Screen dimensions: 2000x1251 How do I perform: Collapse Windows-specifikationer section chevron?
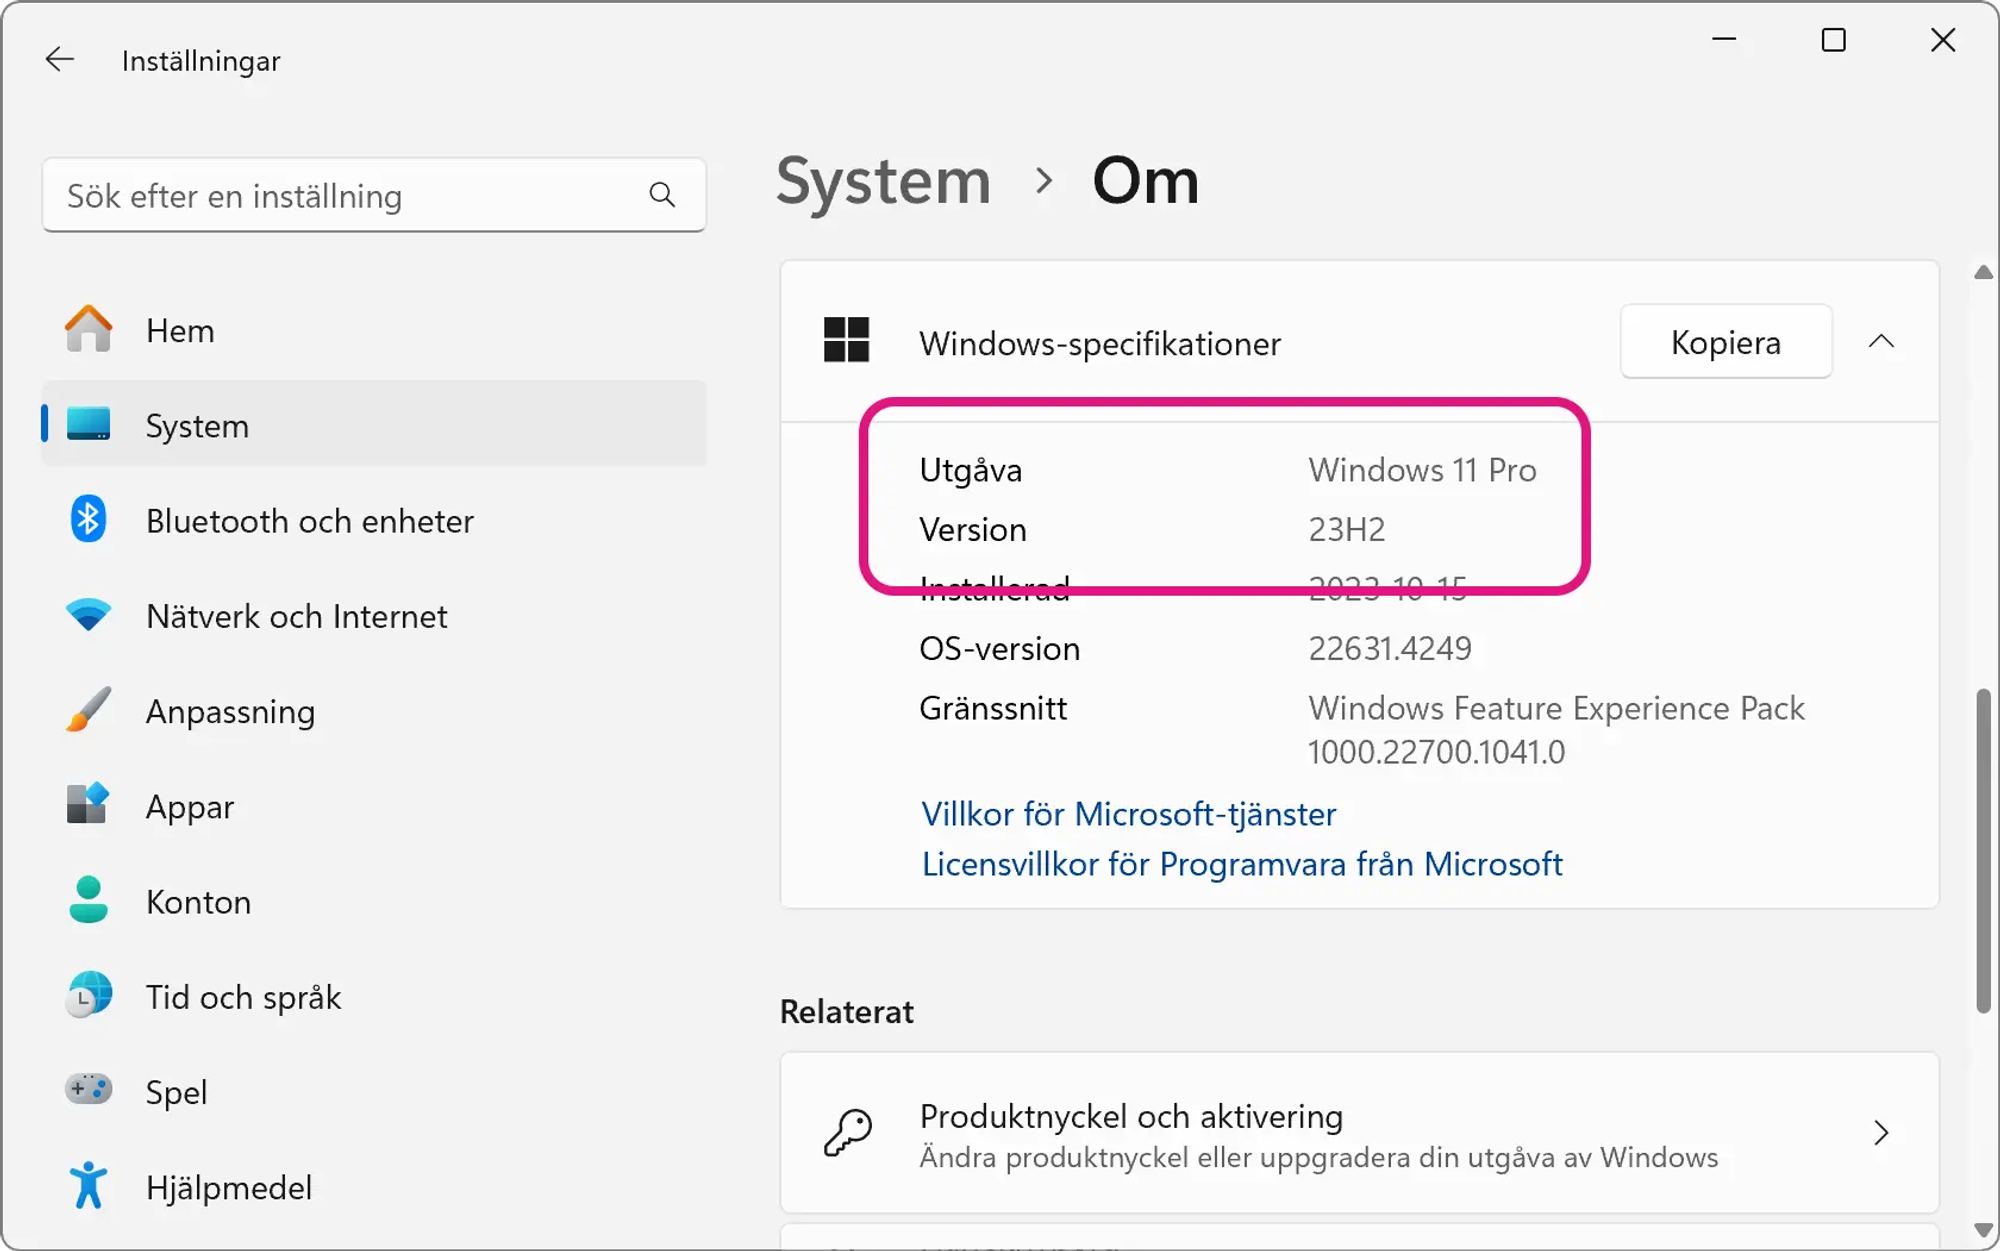(1881, 341)
